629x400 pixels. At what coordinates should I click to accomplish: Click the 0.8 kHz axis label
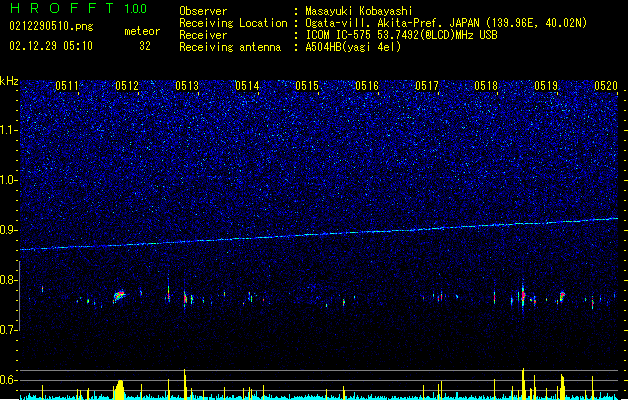[9, 280]
